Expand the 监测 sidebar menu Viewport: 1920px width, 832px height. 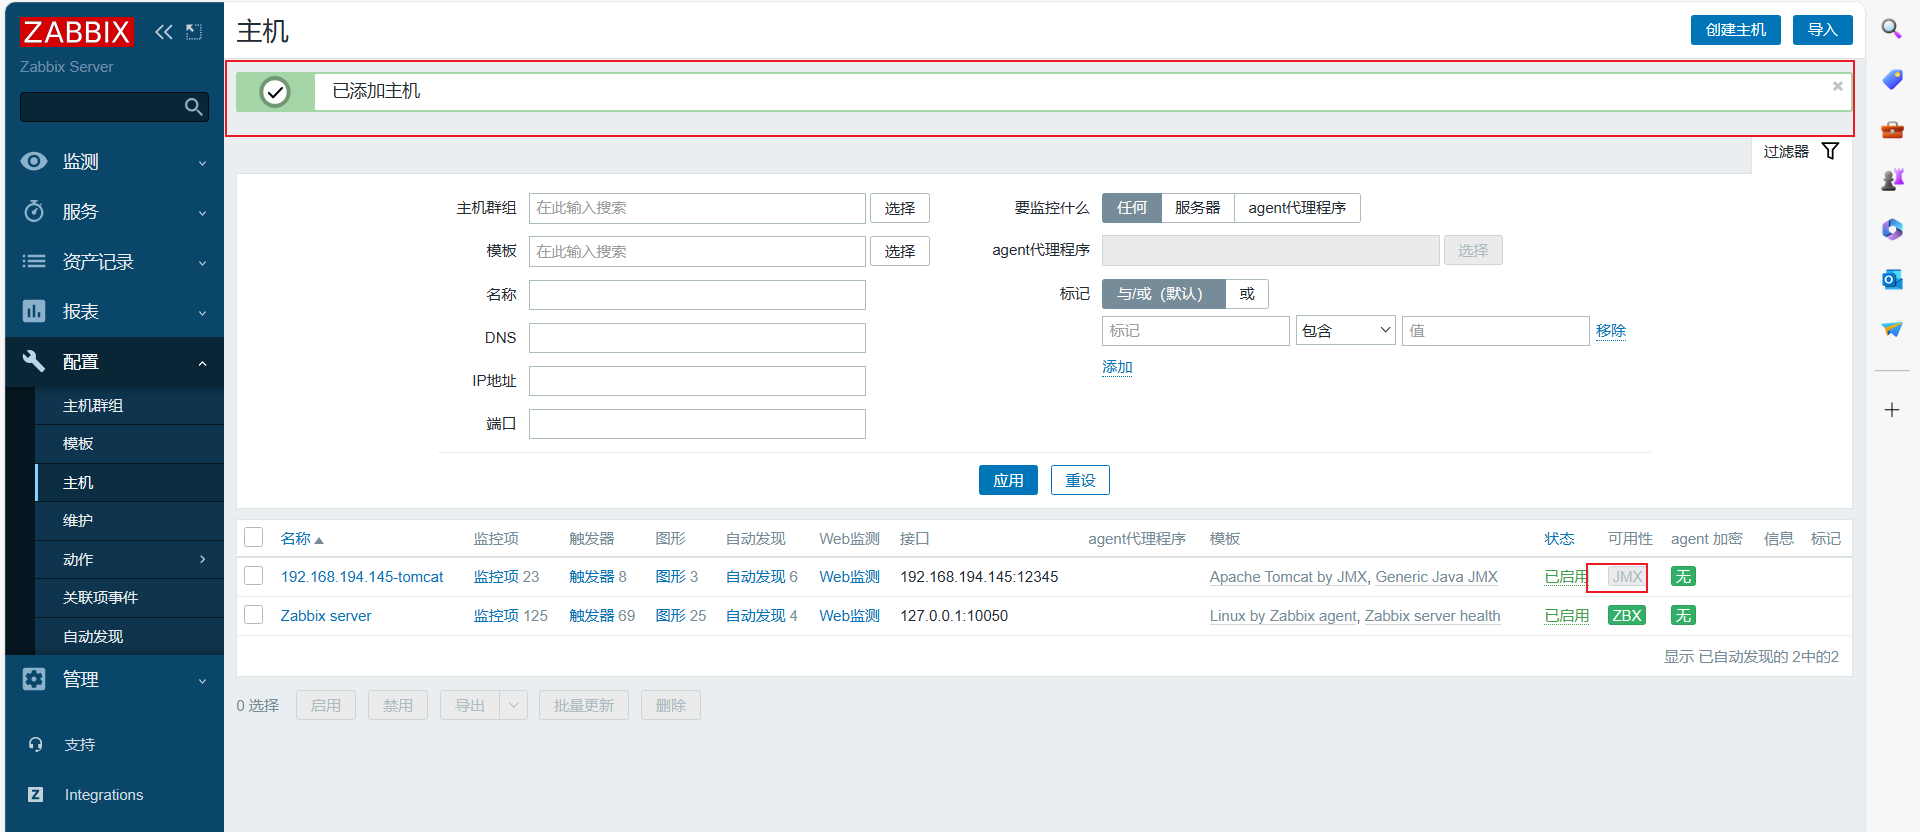point(114,162)
